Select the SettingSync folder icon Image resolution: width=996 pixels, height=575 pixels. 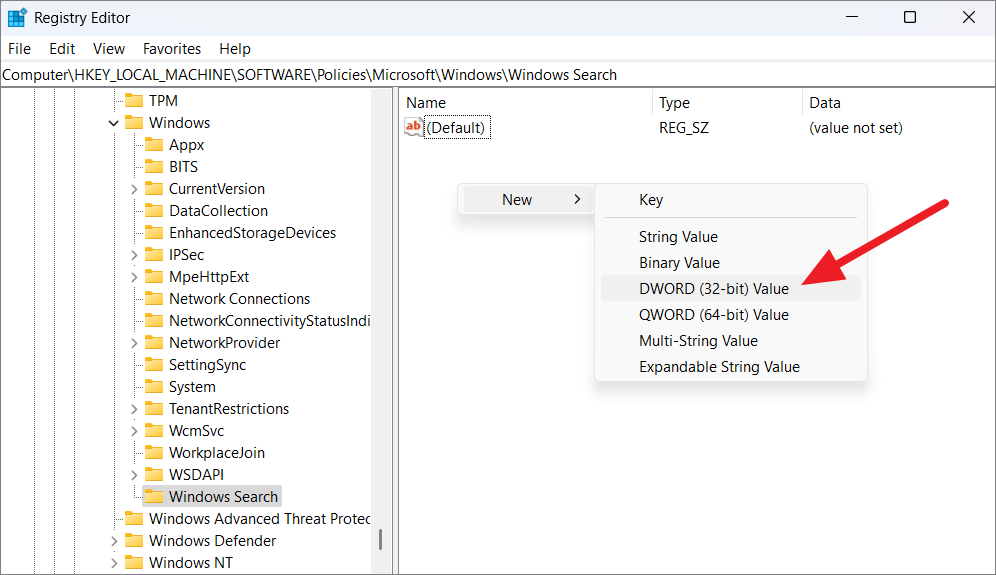point(154,365)
